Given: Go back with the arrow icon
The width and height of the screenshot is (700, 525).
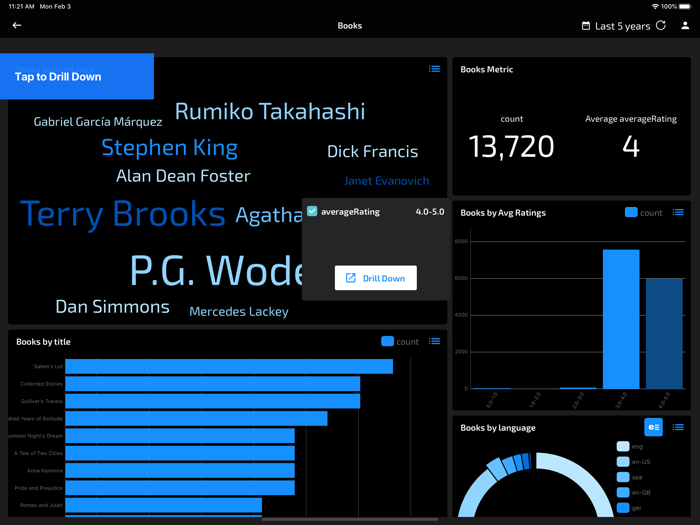Looking at the screenshot, I should pos(17,25).
